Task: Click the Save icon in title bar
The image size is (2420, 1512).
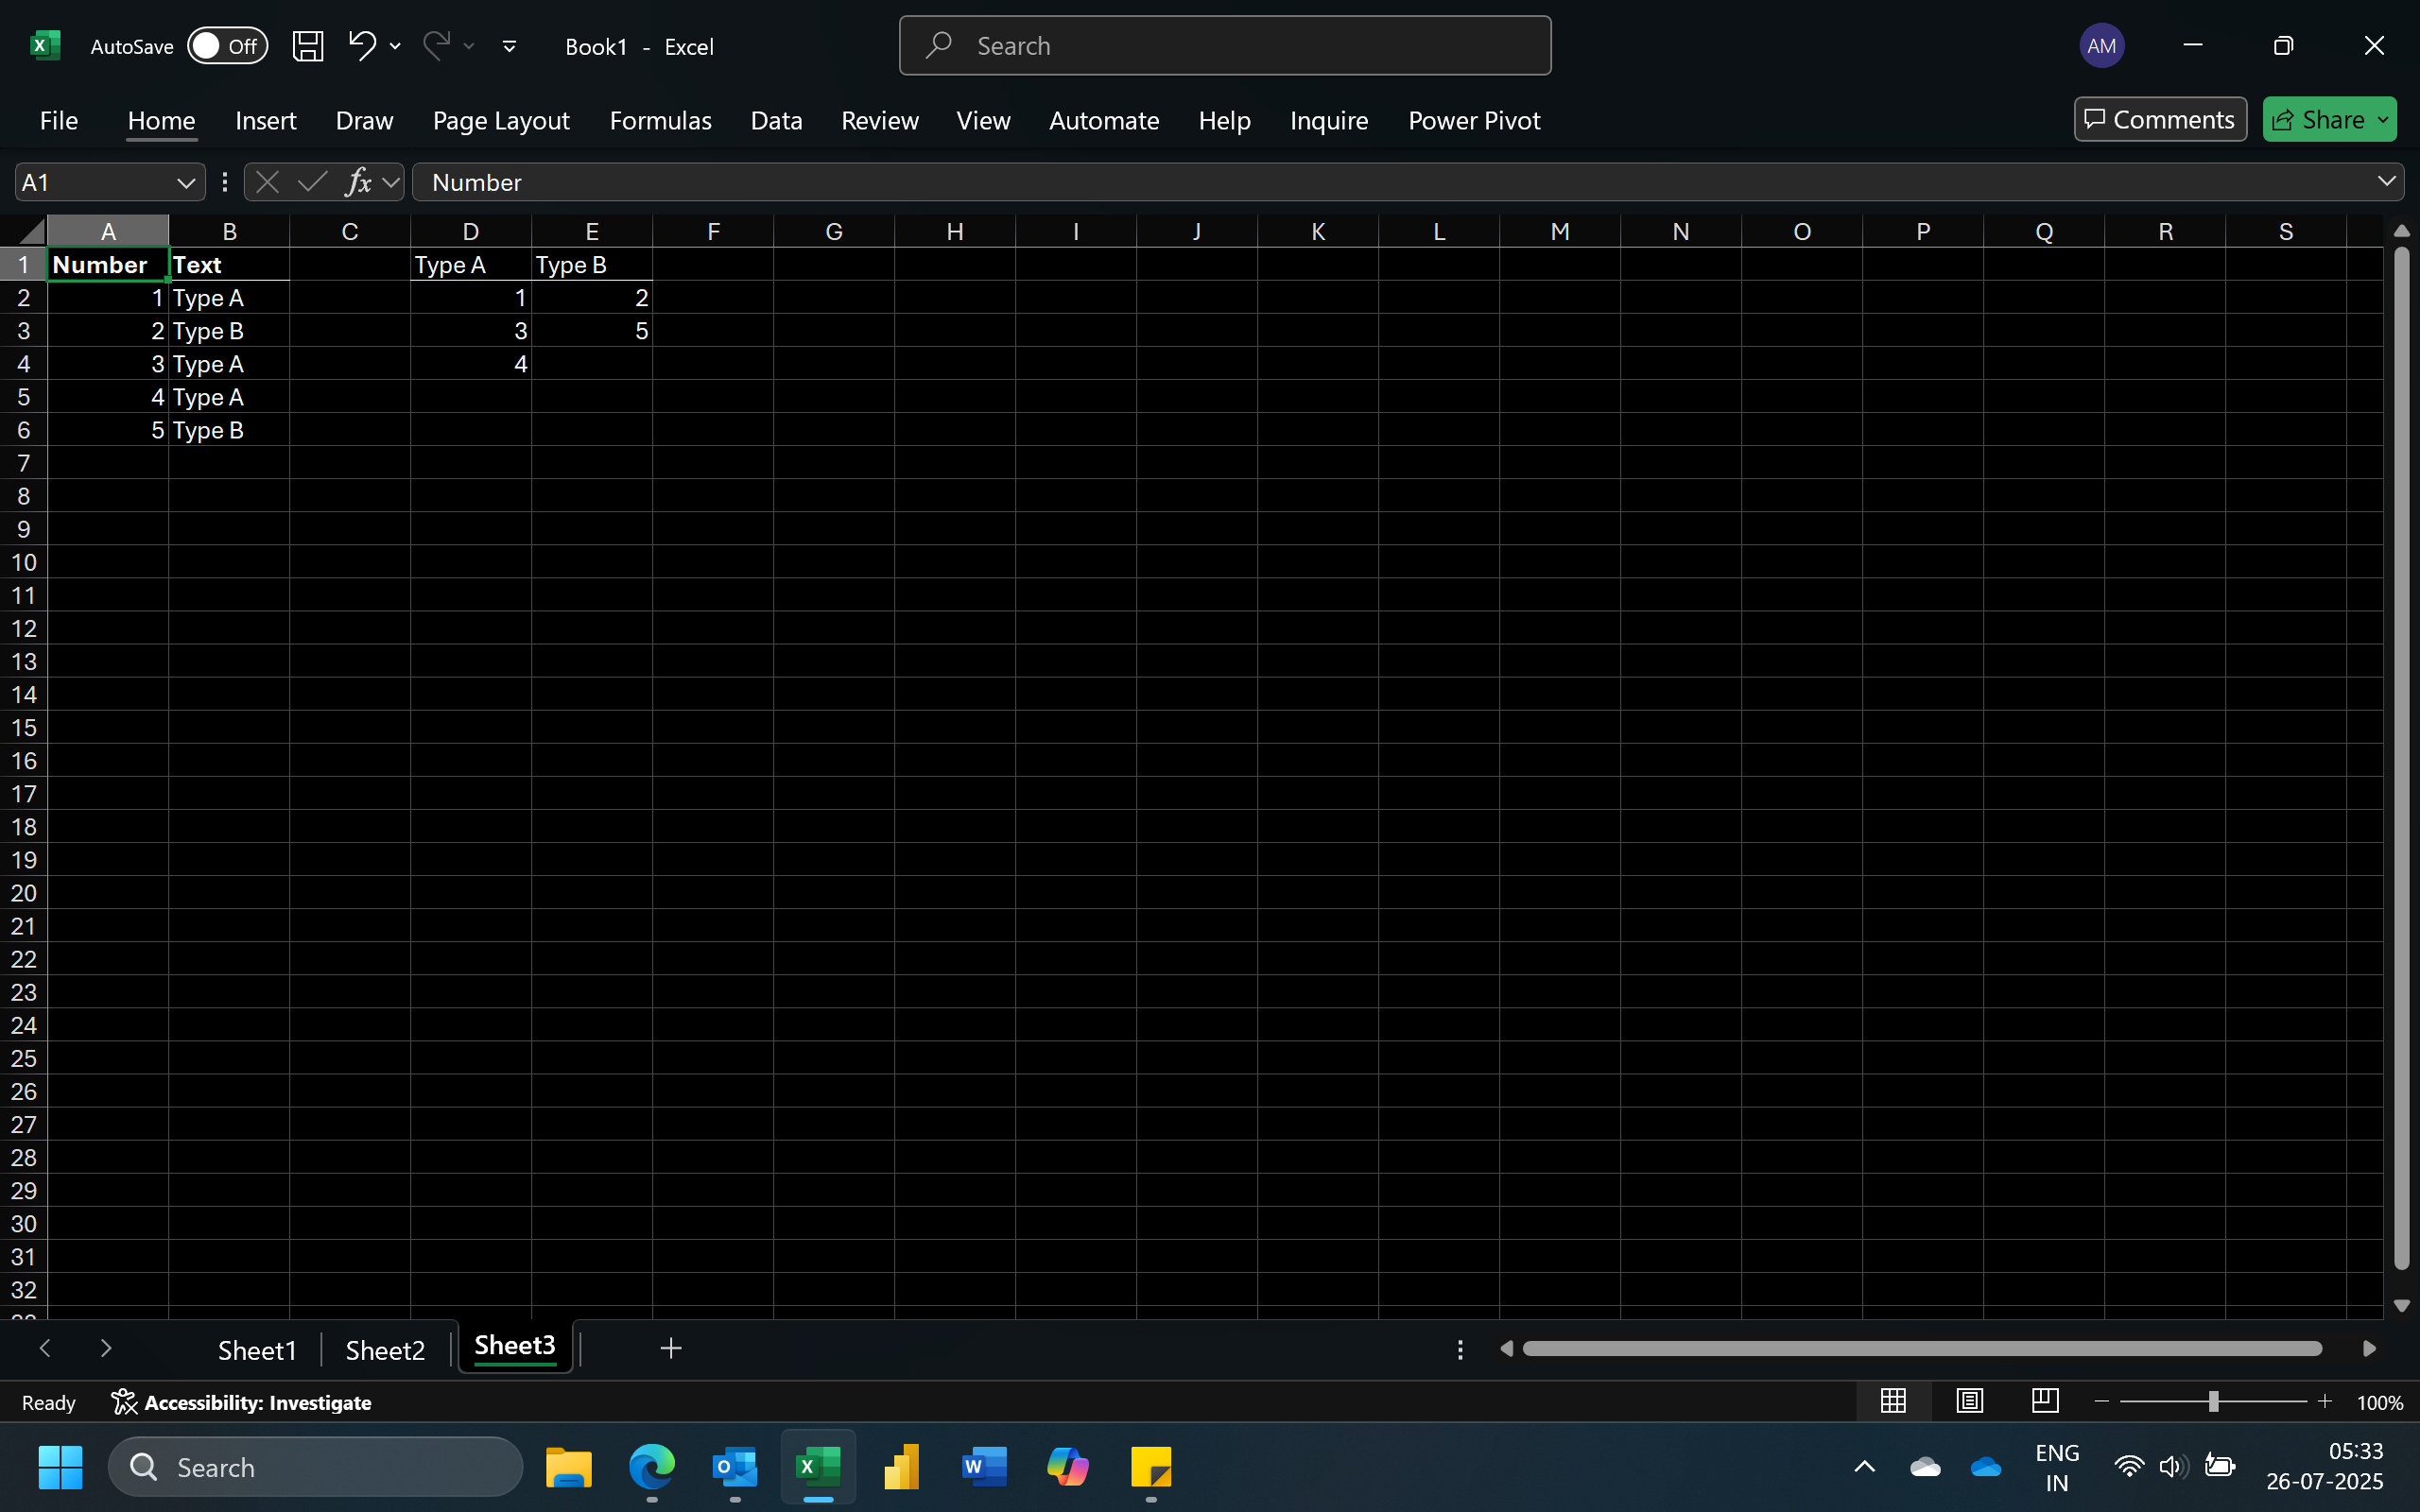Action: pyautogui.click(x=307, y=46)
